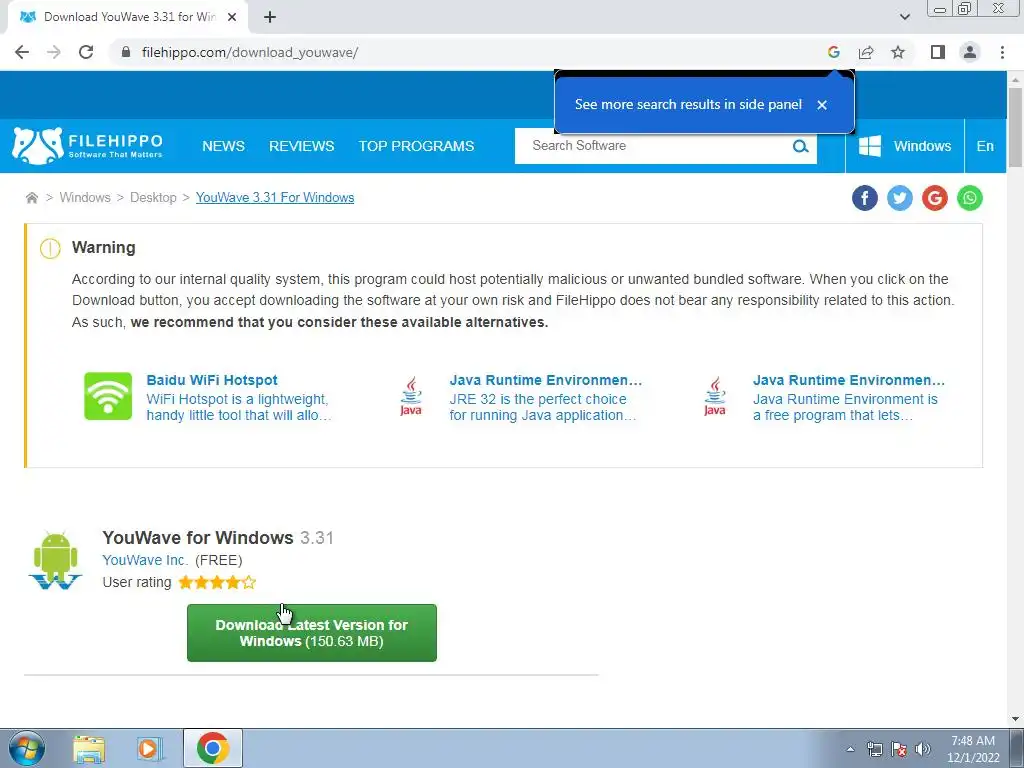Open the TOP PROGRAMS menu item

coord(416,146)
